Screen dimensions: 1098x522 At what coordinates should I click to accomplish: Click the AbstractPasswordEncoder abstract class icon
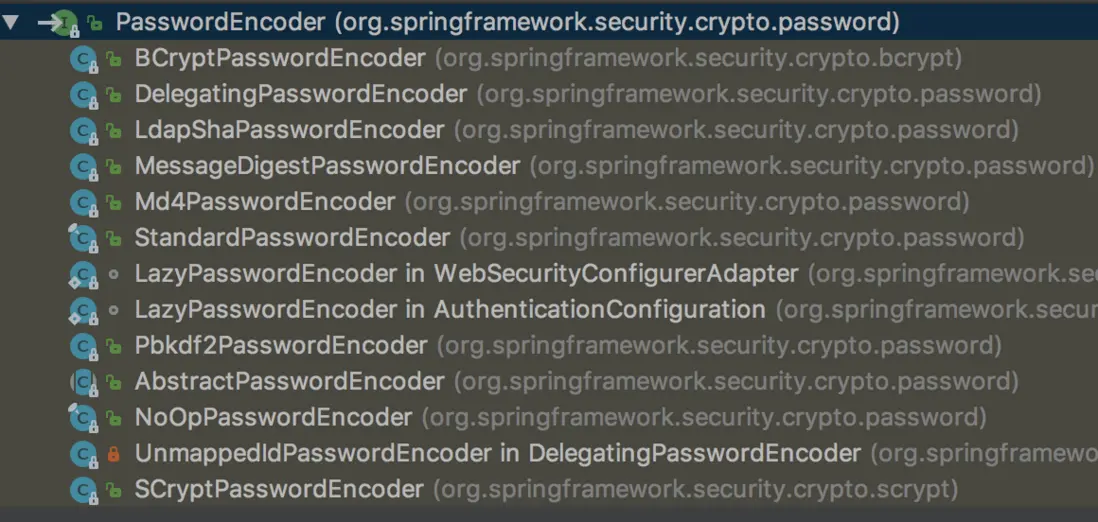82,382
